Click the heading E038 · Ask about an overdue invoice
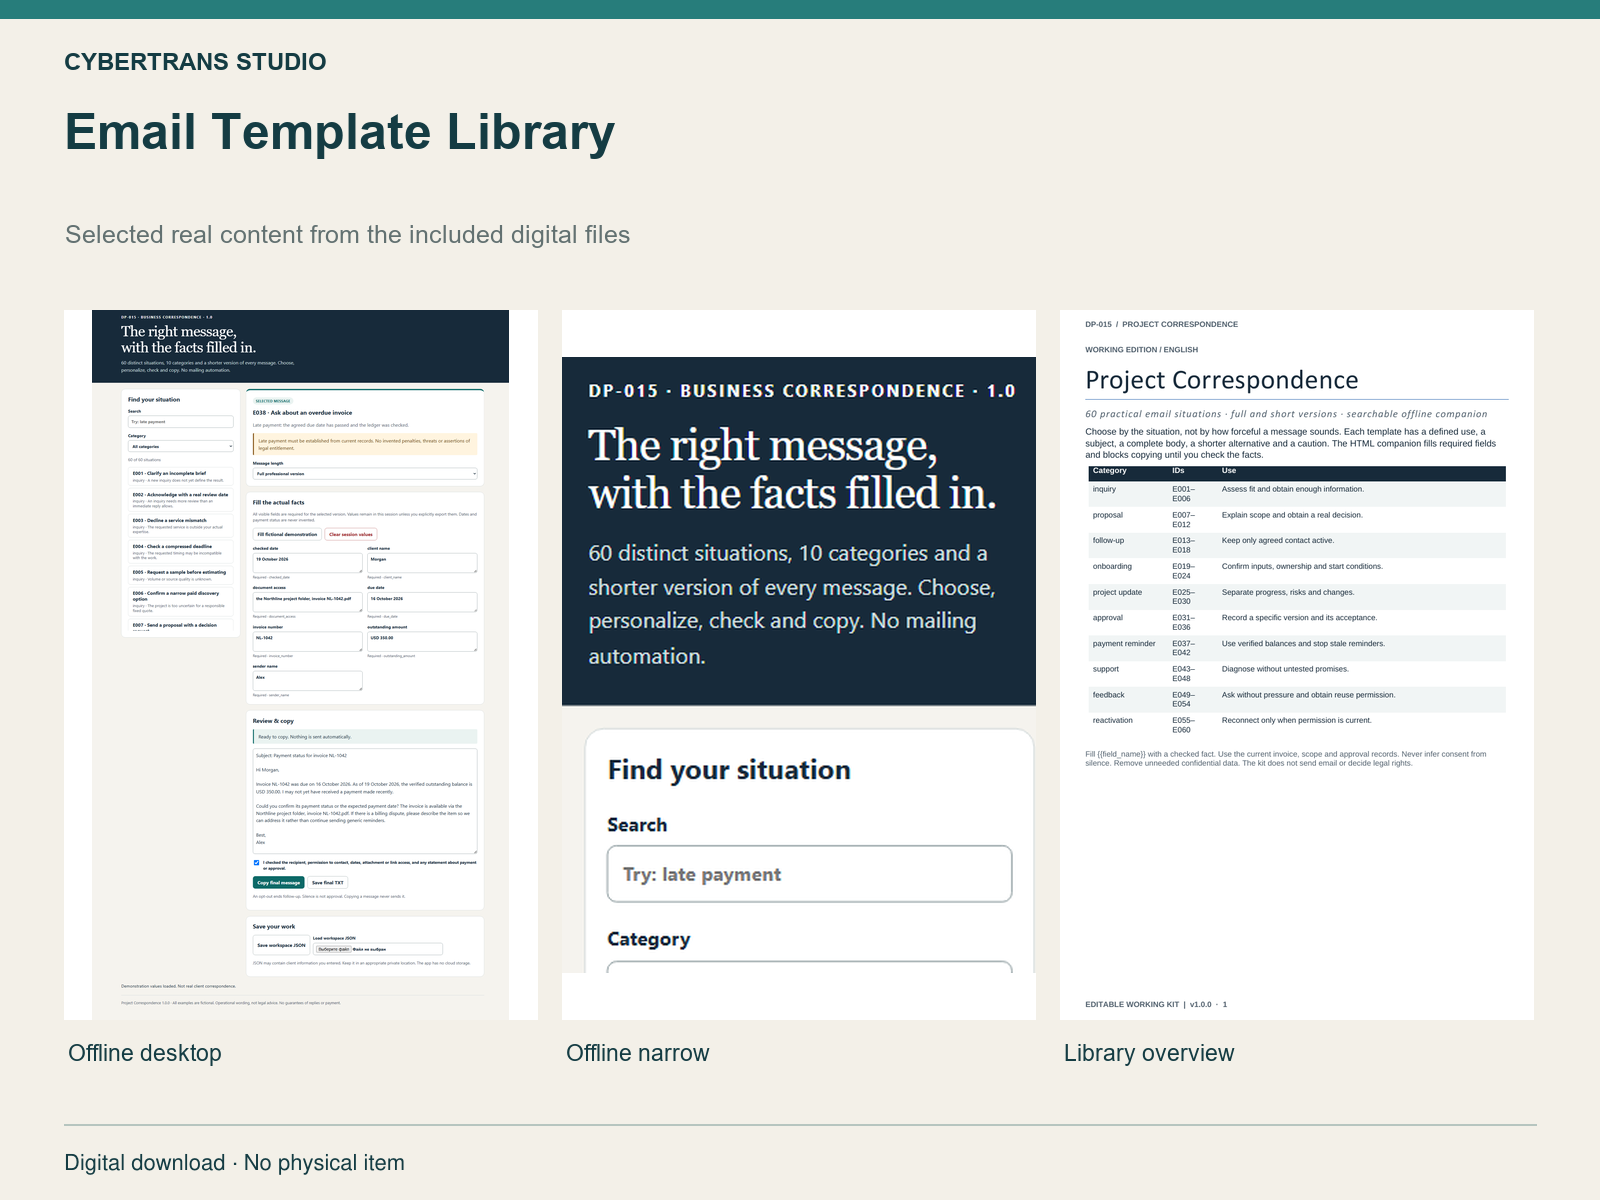 tap(302, 412)
